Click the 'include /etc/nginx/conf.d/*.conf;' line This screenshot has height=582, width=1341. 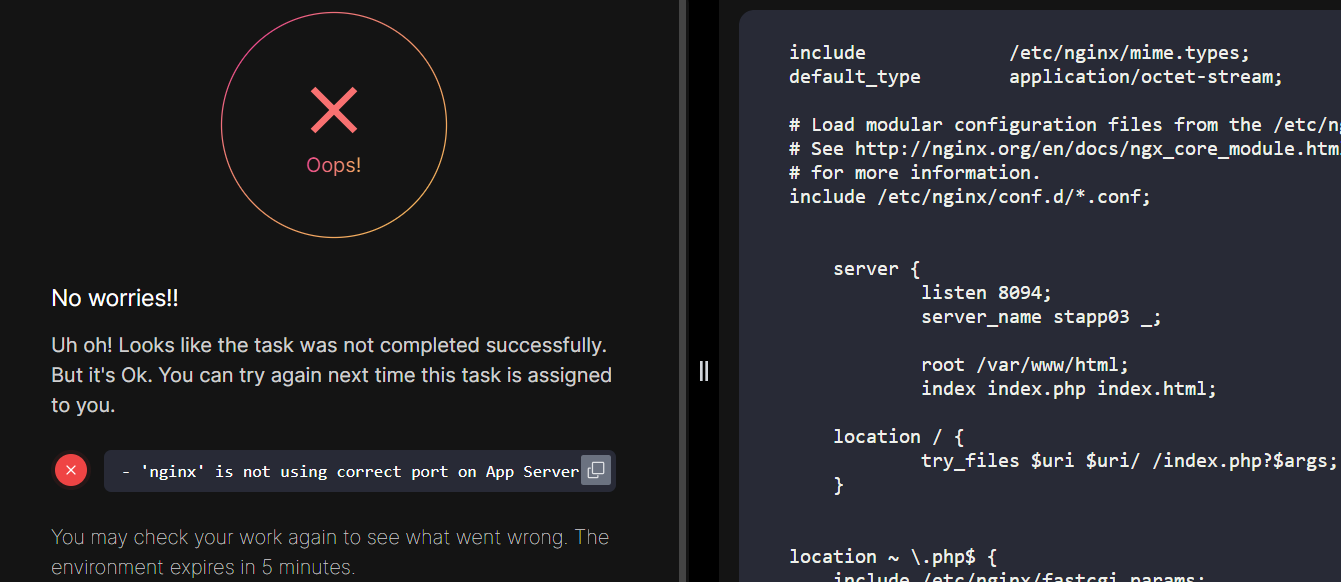point(970,197)
